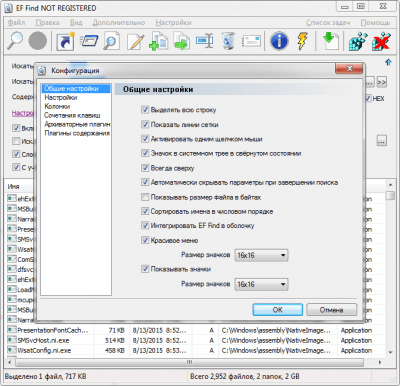Uncheck 'Красивое меню' option
The width and height of the screenshot is (400, 386).
point(145,240)
